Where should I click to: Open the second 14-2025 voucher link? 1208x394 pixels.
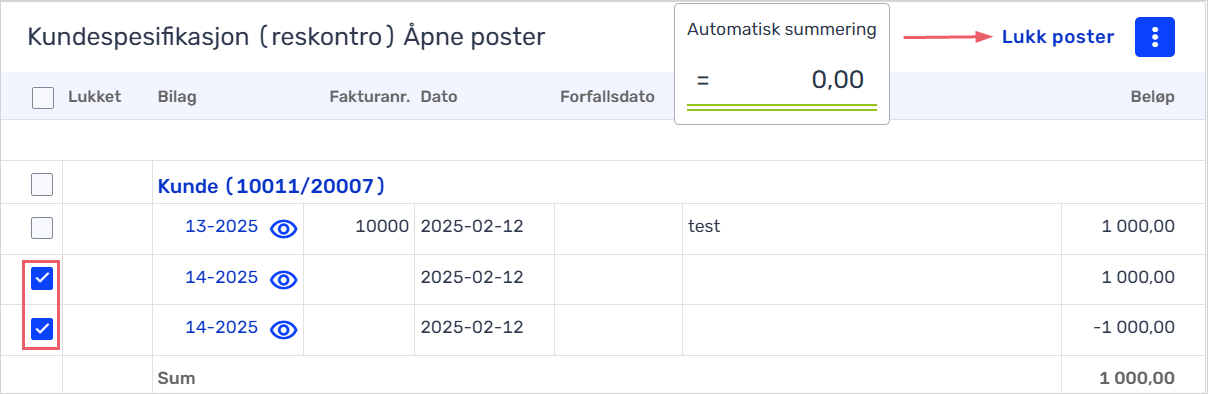221,328
